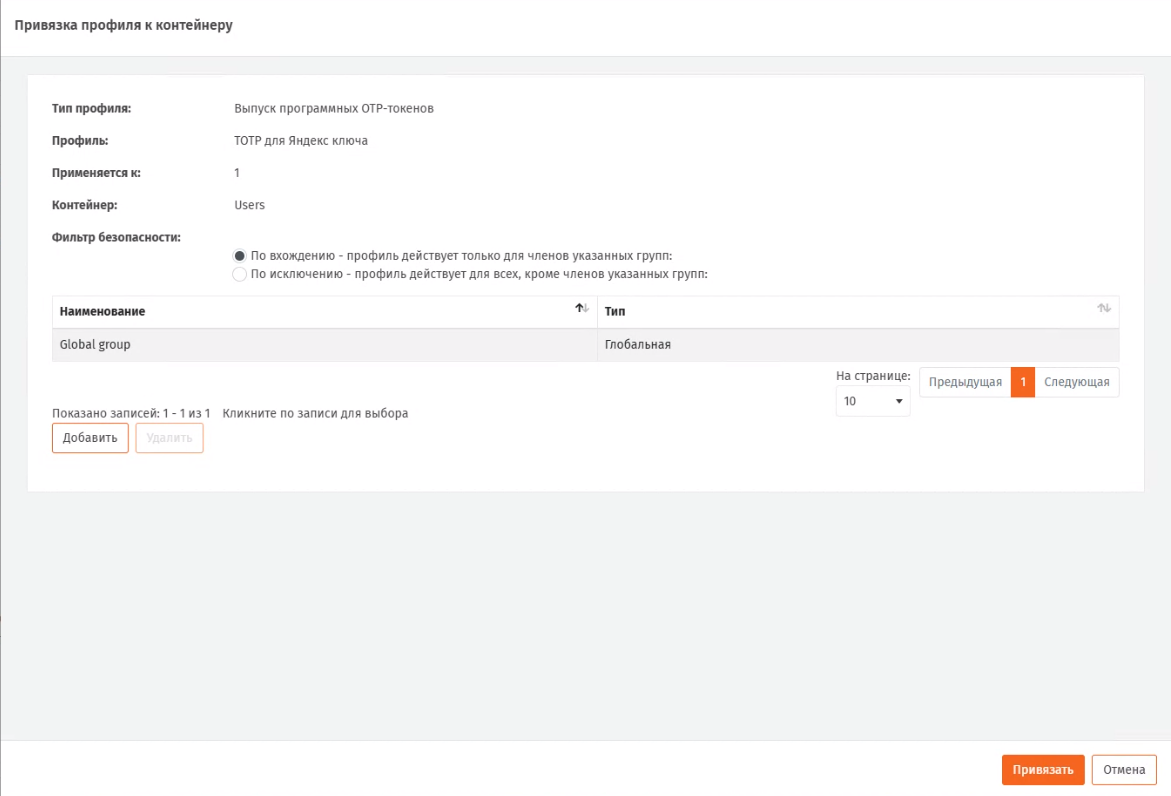Click the Тип column header text
This screenshot has height=796, width=1171.
pos(615,312)
